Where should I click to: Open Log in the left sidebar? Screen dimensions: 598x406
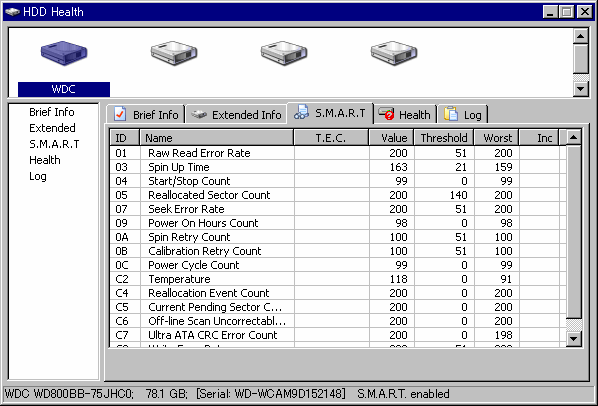[x=38, y=176]
